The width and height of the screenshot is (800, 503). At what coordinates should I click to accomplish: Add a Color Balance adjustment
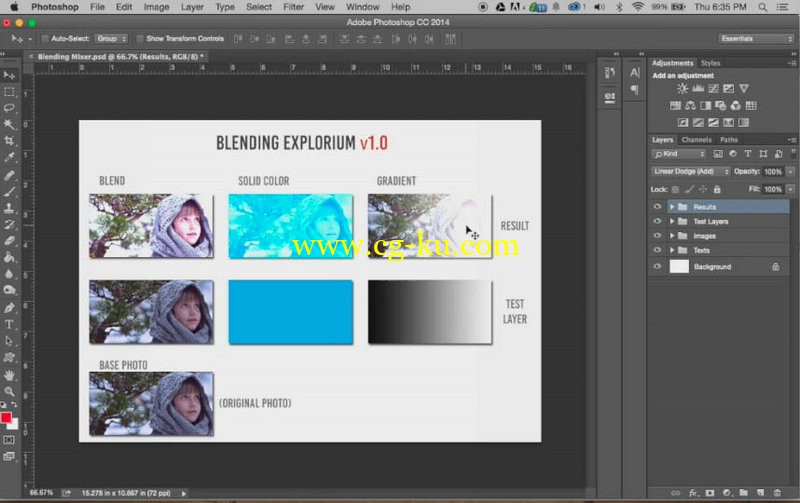pyautogui.click(x=690, y=106)
